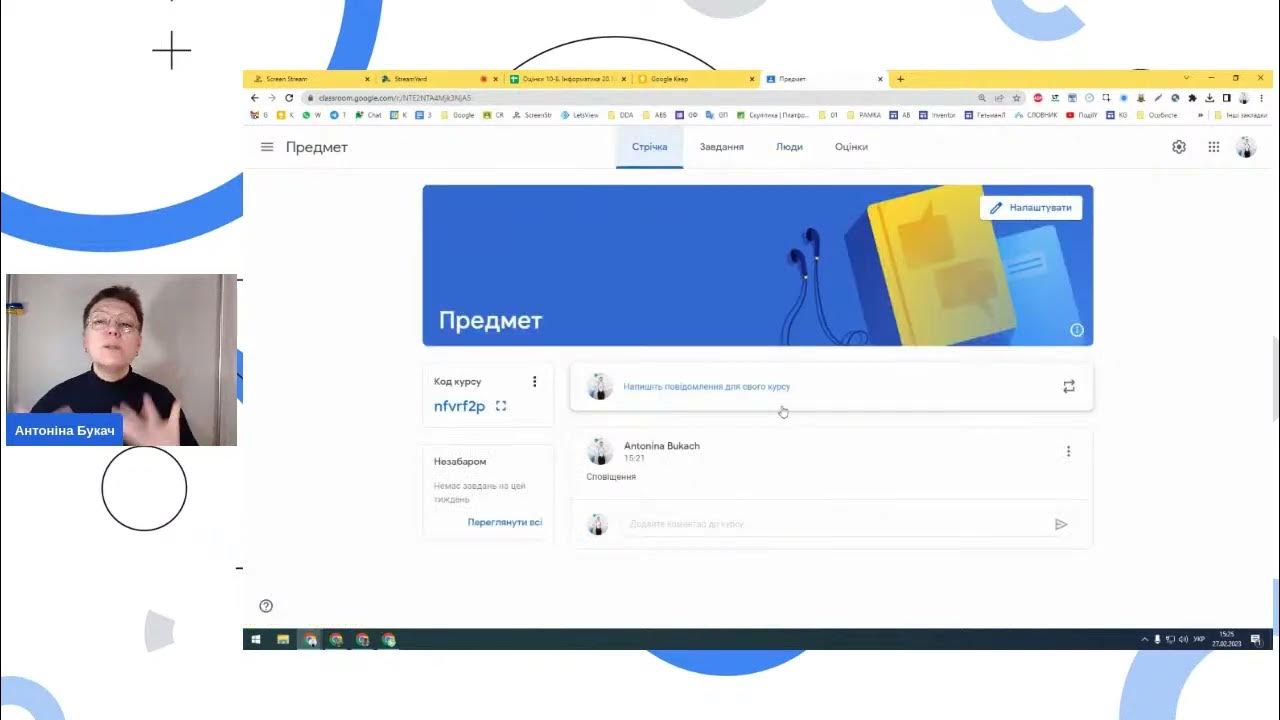The width and height of the screenshot is (1280, 720).
Task: Open class settings gear icon
Action: (1179, 147)
